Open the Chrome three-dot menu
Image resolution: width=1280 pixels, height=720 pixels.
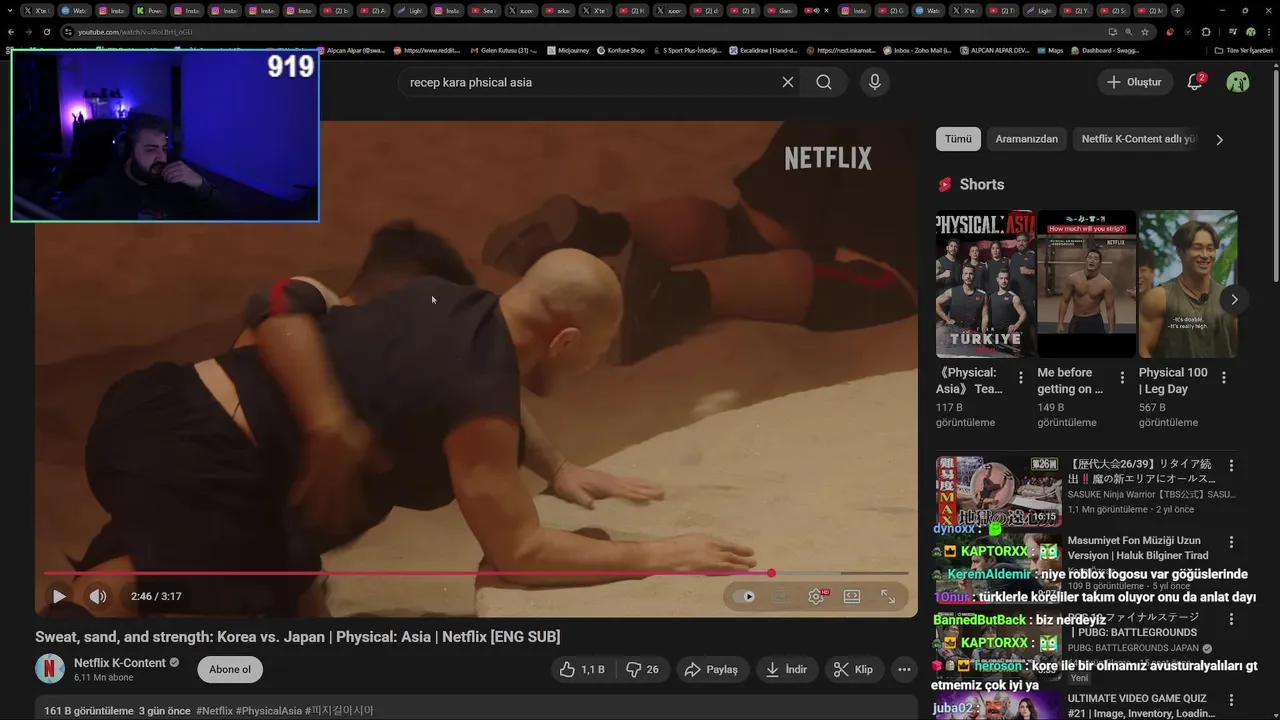tap(1269, 32)
